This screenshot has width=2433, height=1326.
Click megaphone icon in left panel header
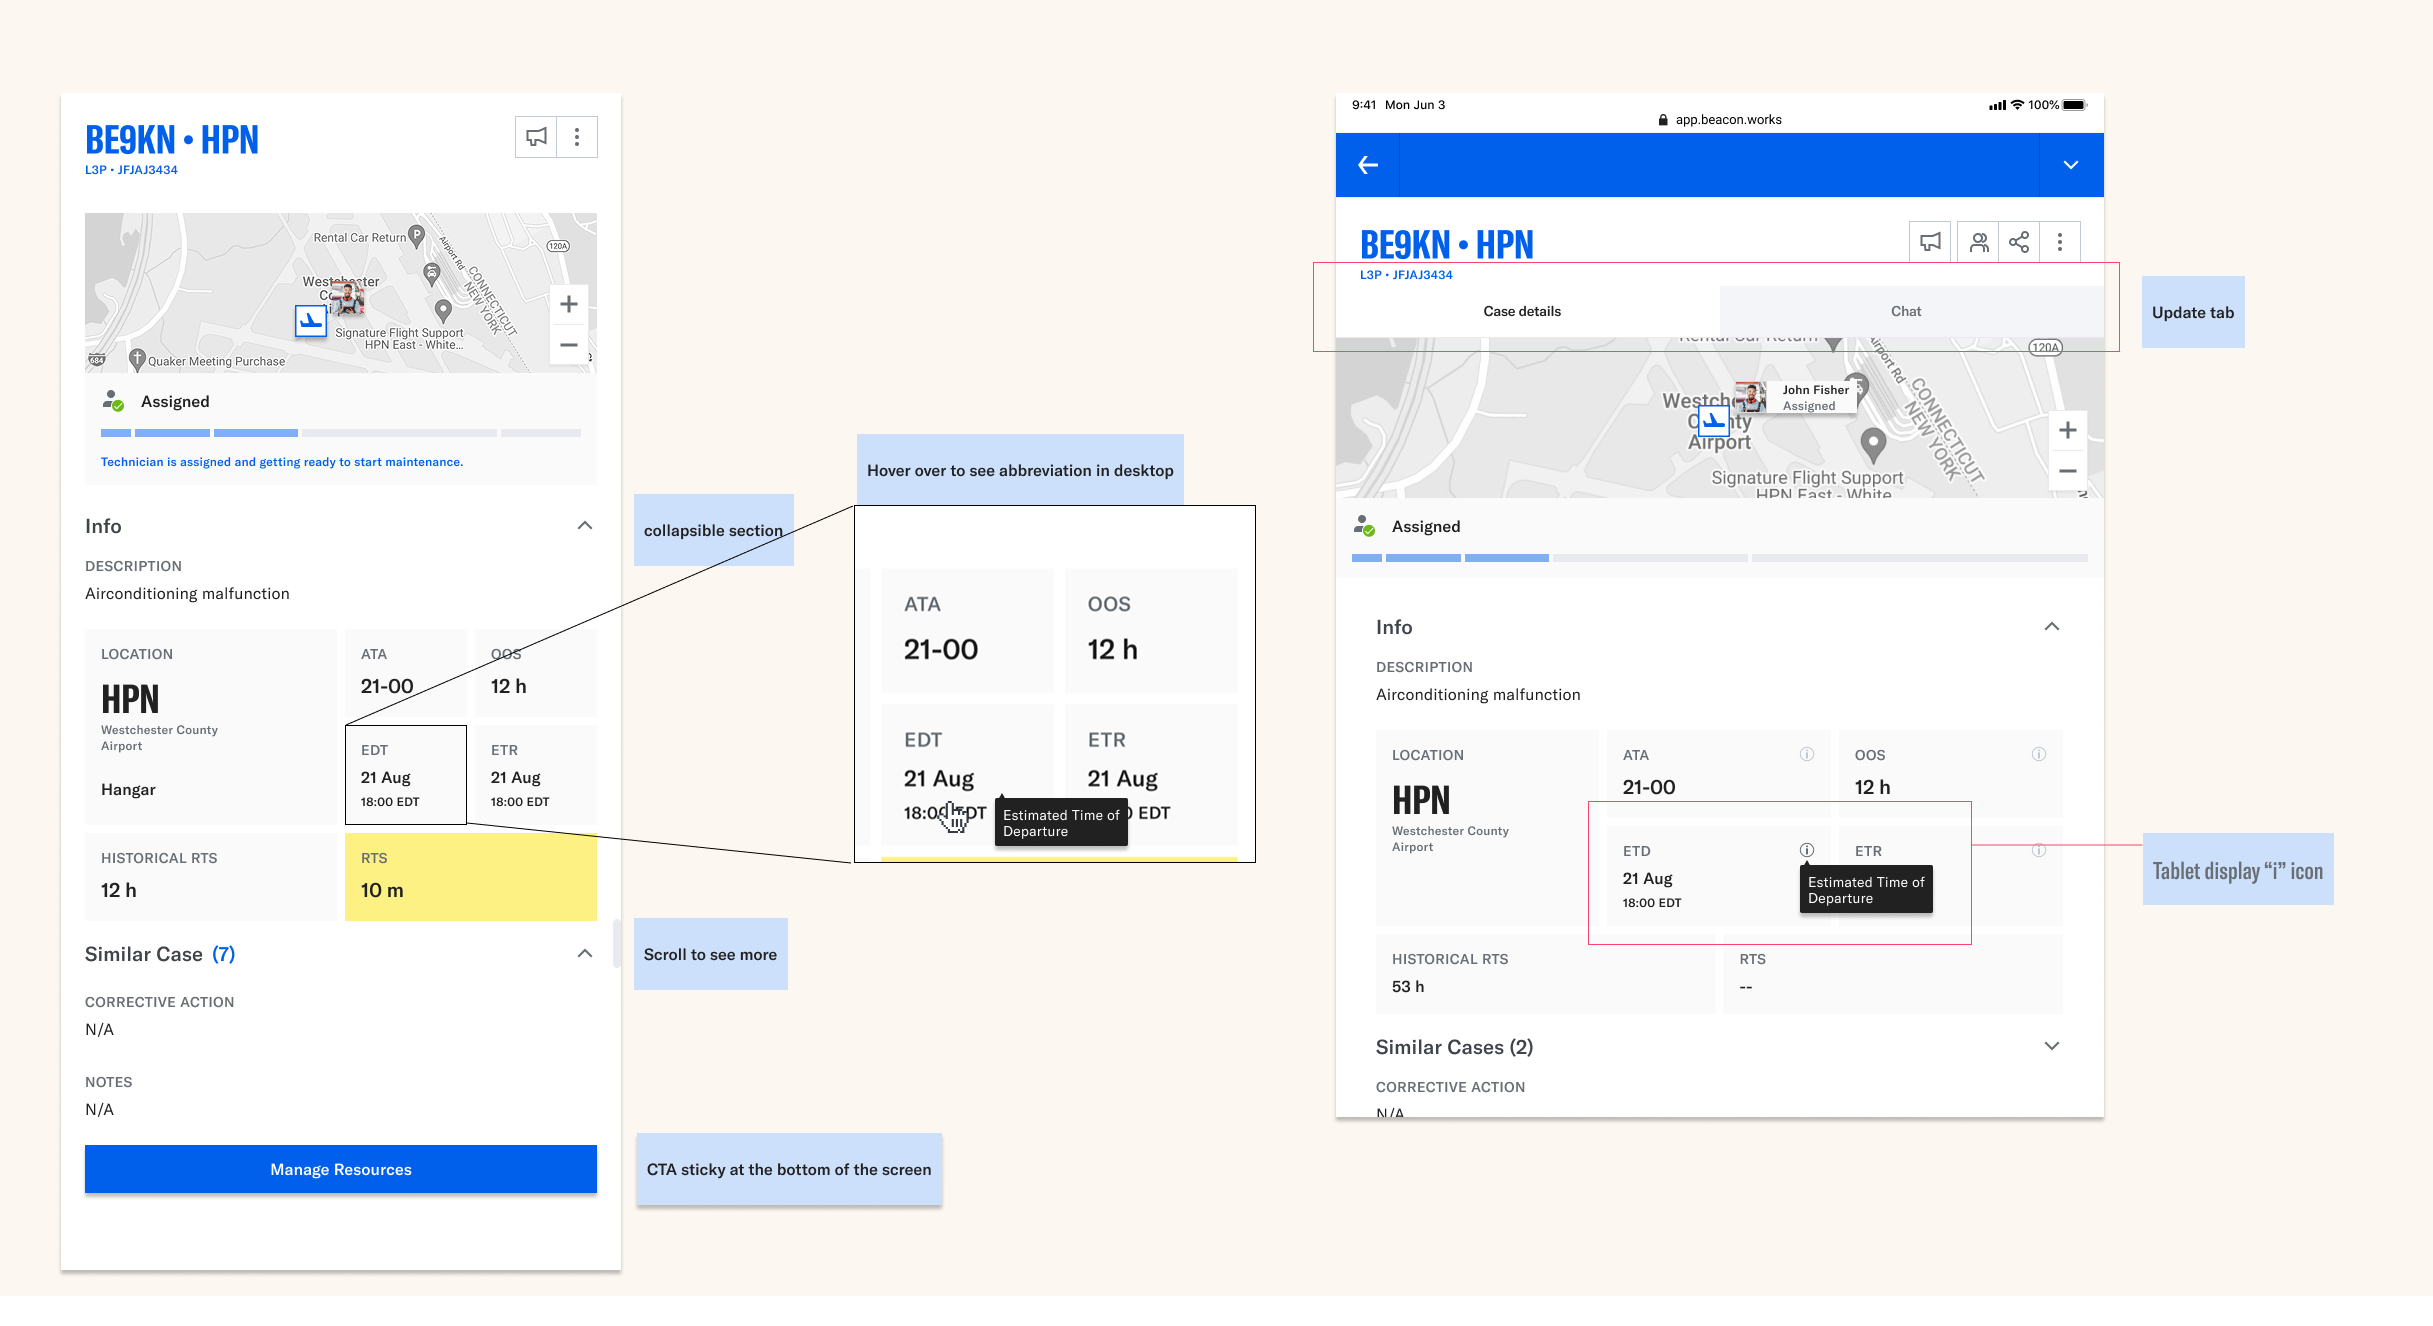coord(536,137)
